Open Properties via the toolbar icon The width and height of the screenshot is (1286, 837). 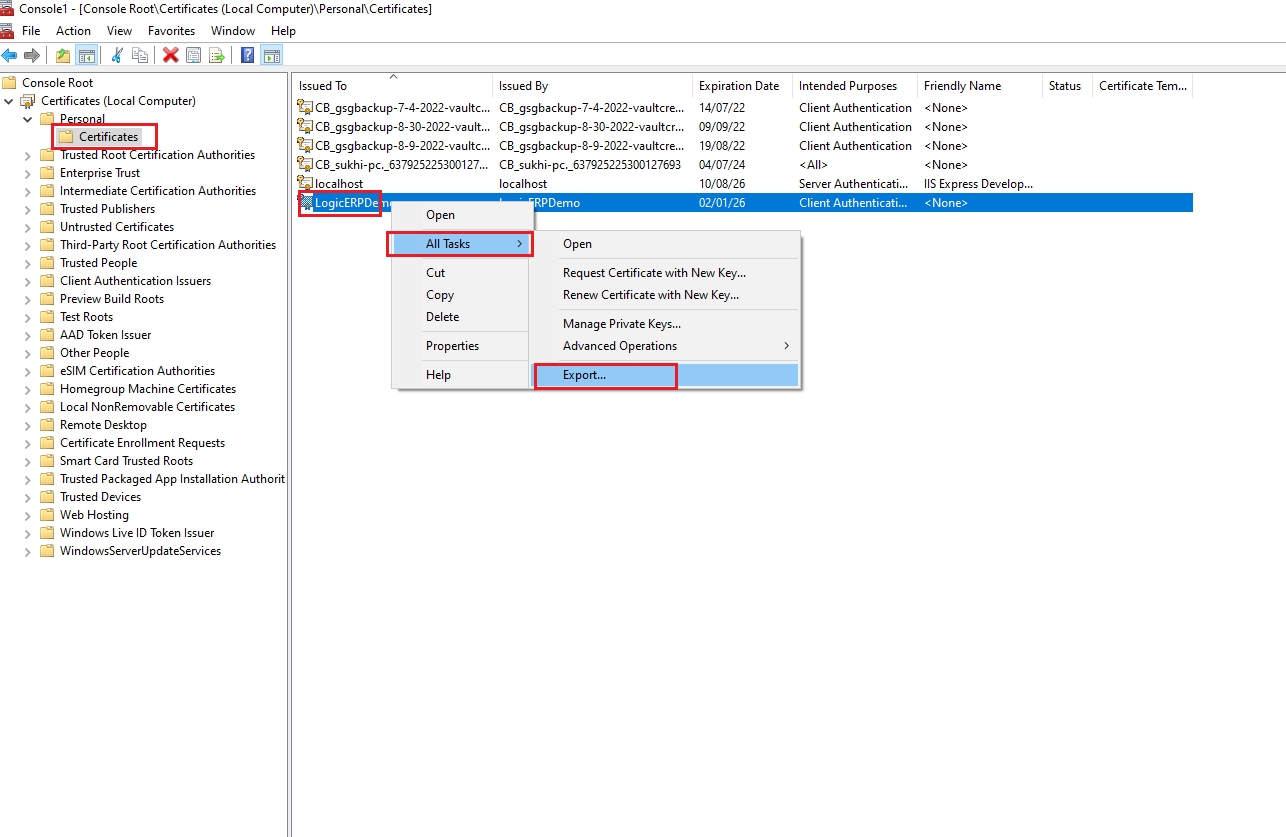pos(194,56)
